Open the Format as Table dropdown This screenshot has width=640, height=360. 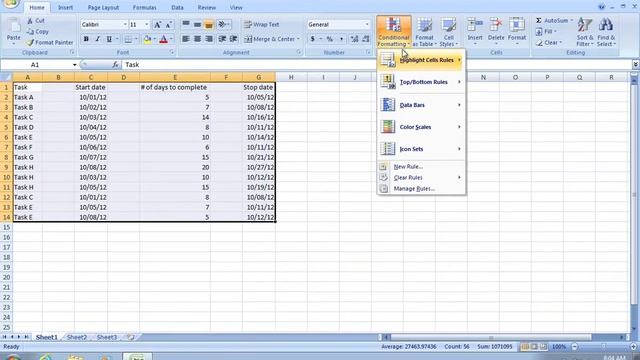pos(424,32)
